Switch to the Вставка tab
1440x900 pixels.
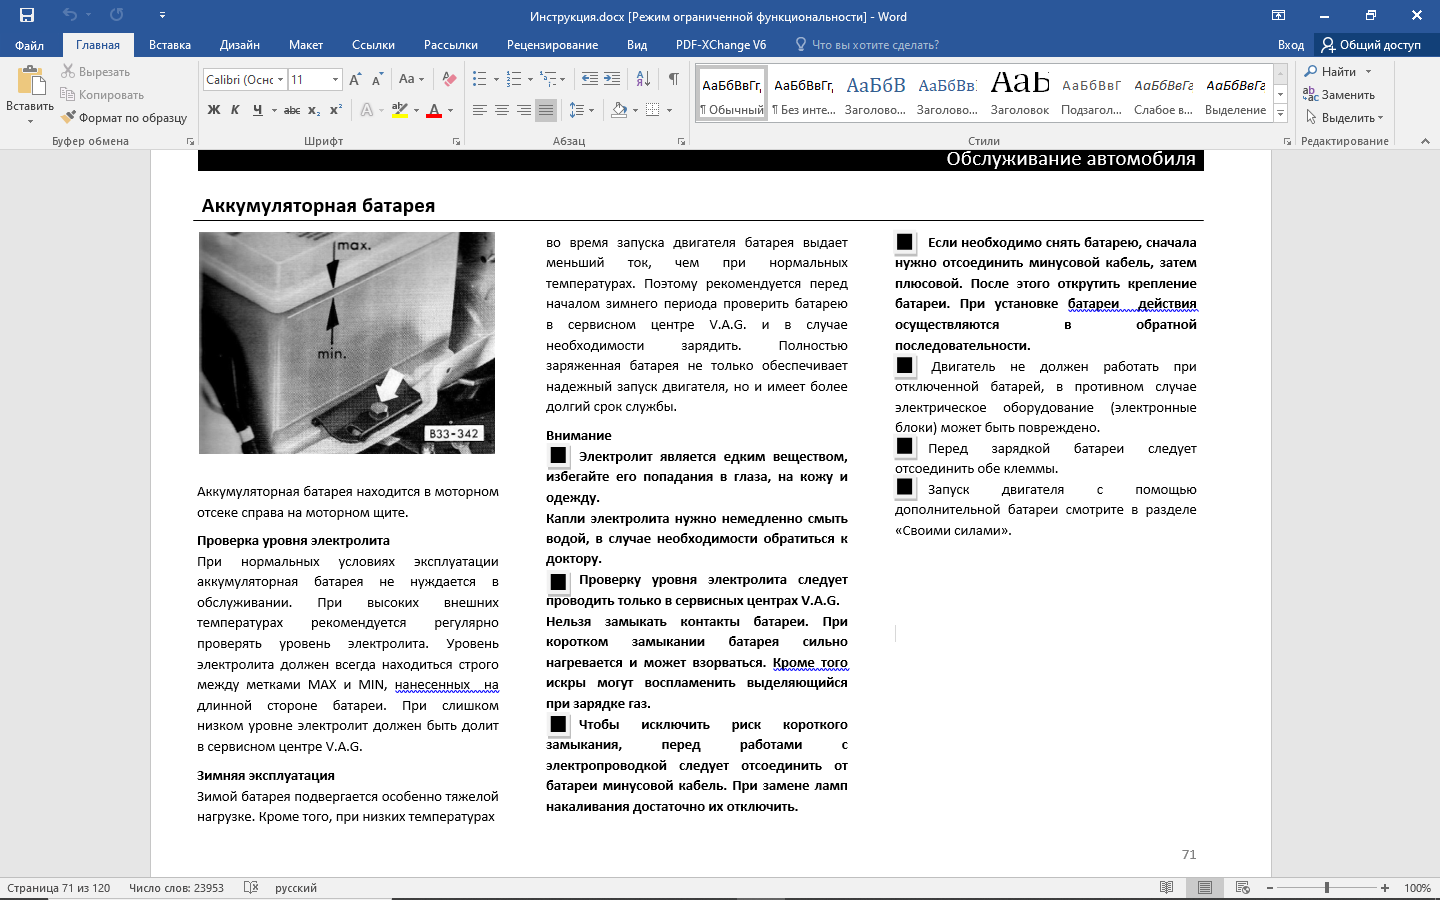(x=170, y=45)
